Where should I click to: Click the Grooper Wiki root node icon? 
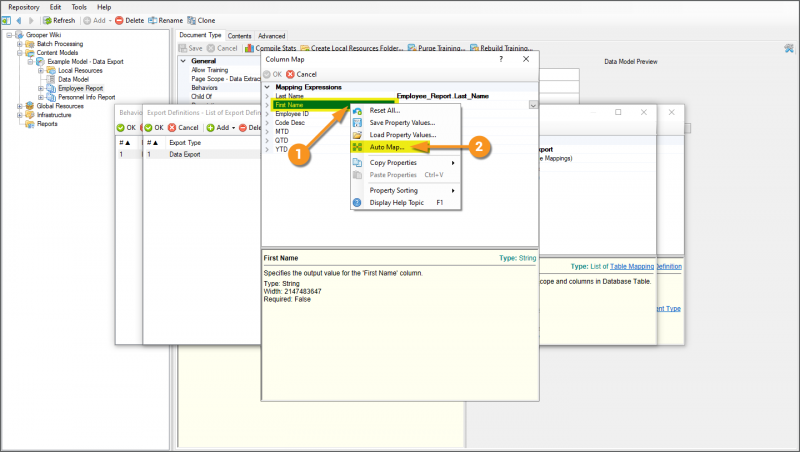[x=19, y=35]
